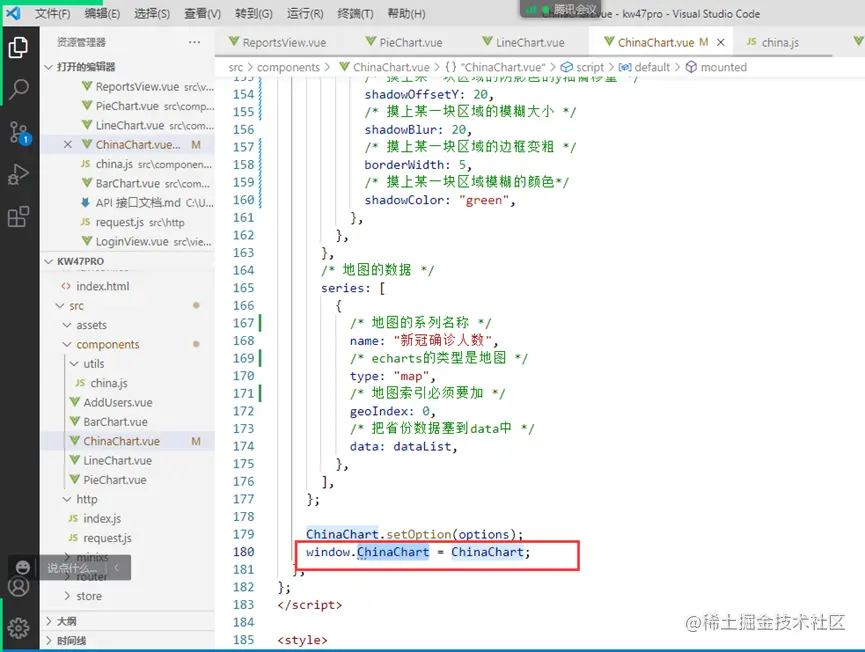Click components in the breadcrumb
Screen dimensions: 865x652
pos(288,67)
